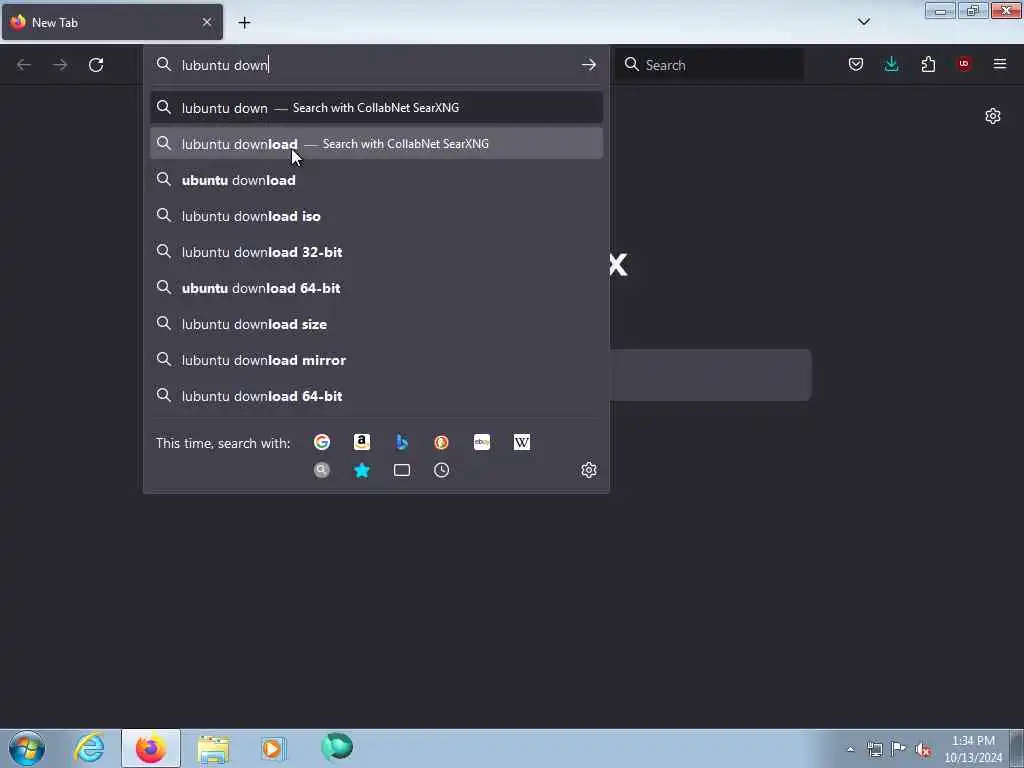Open the Pocket save icon
This screenshot has width=1024, height=768.
pyautogui.click(x=856, y=64)
